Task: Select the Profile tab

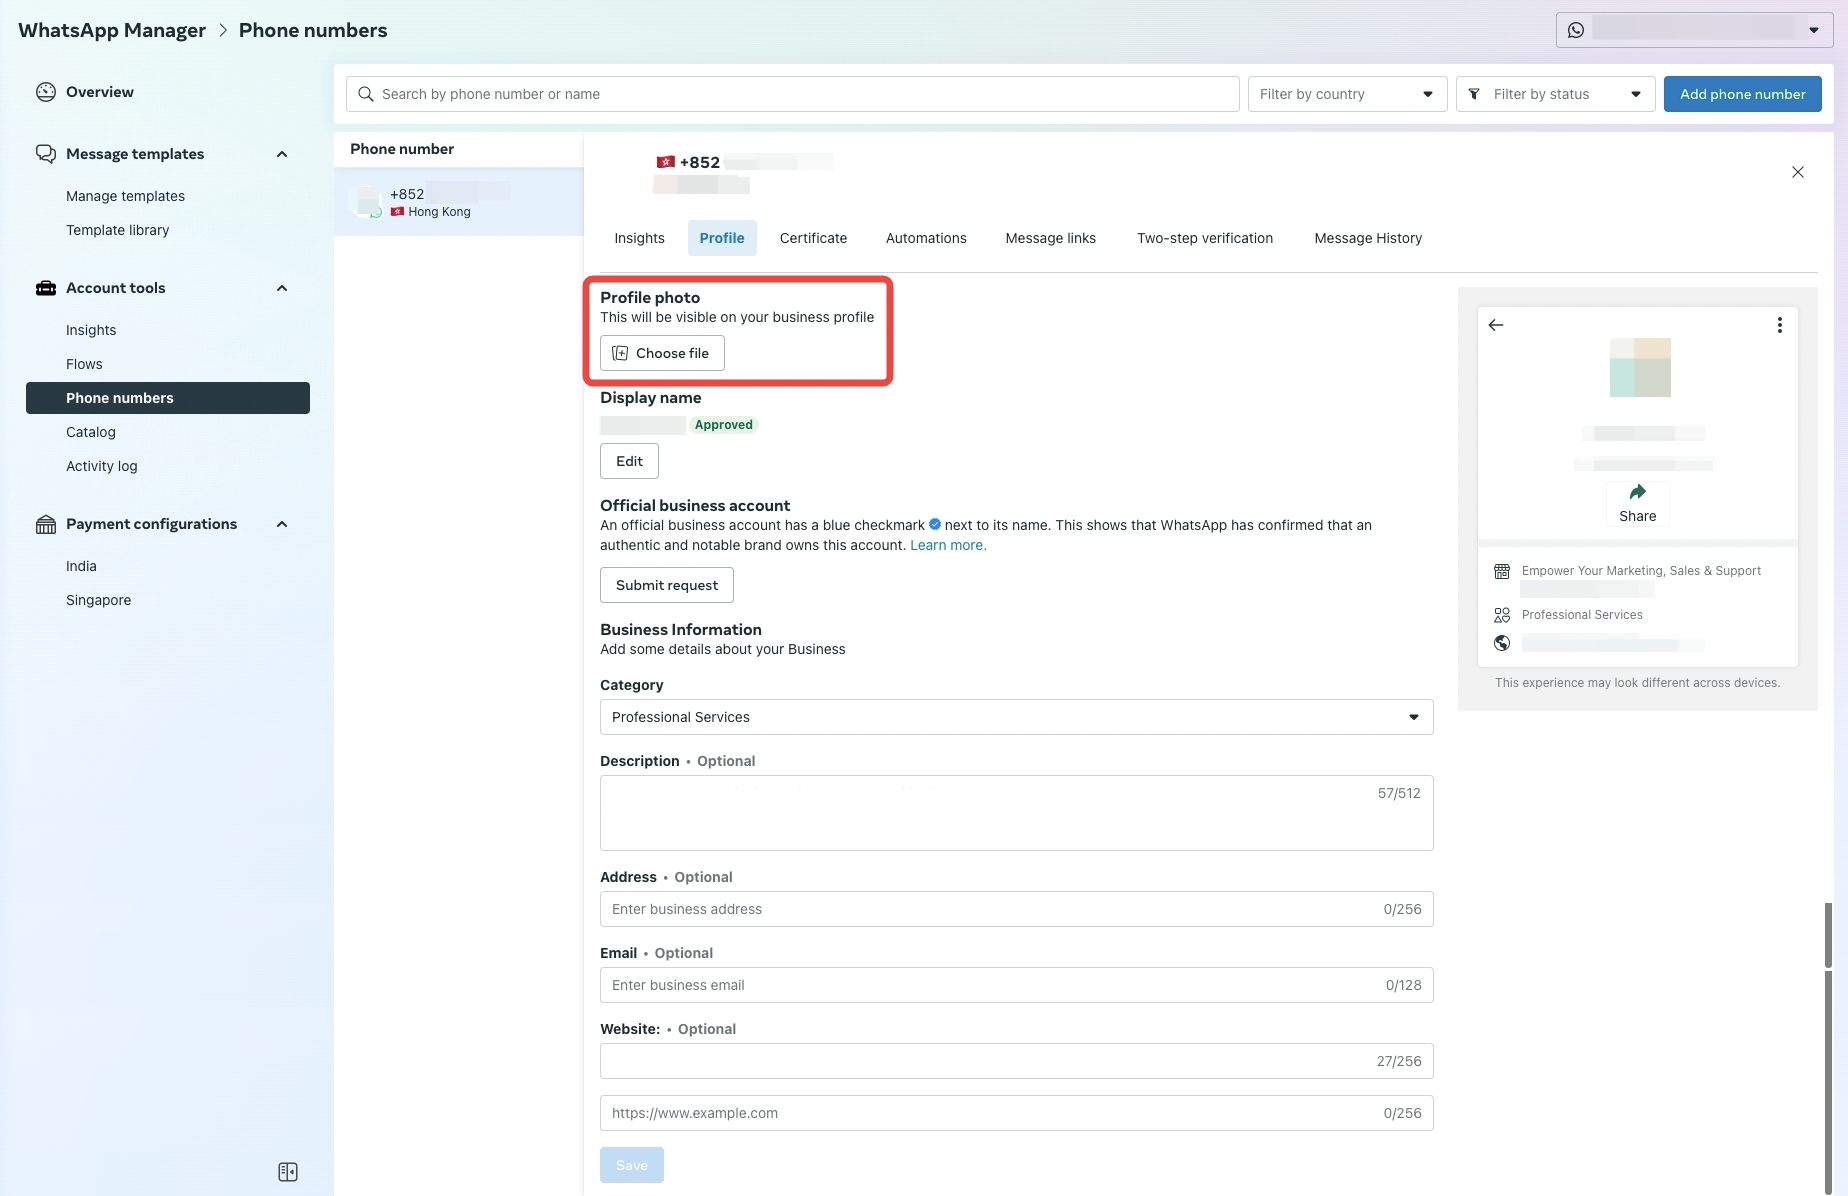Action: pos(722,238)
